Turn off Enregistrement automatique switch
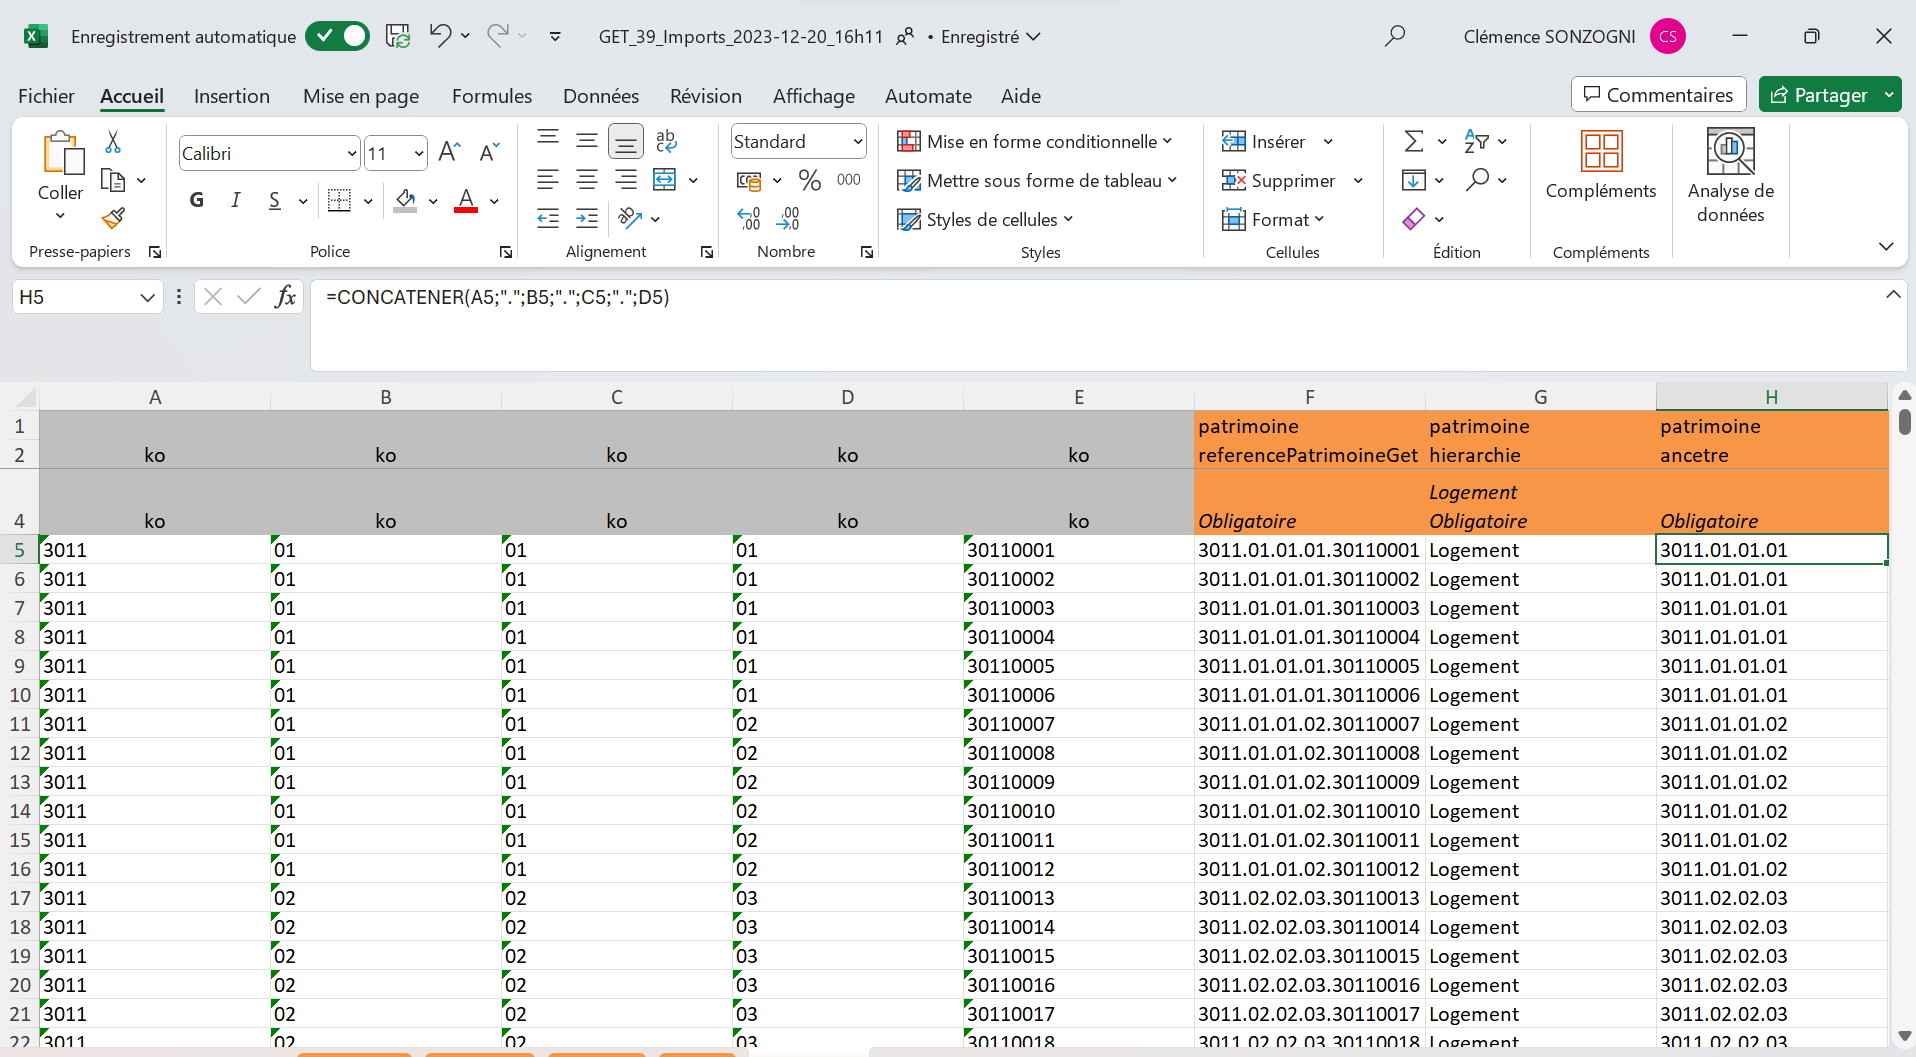 pos(337,37)
